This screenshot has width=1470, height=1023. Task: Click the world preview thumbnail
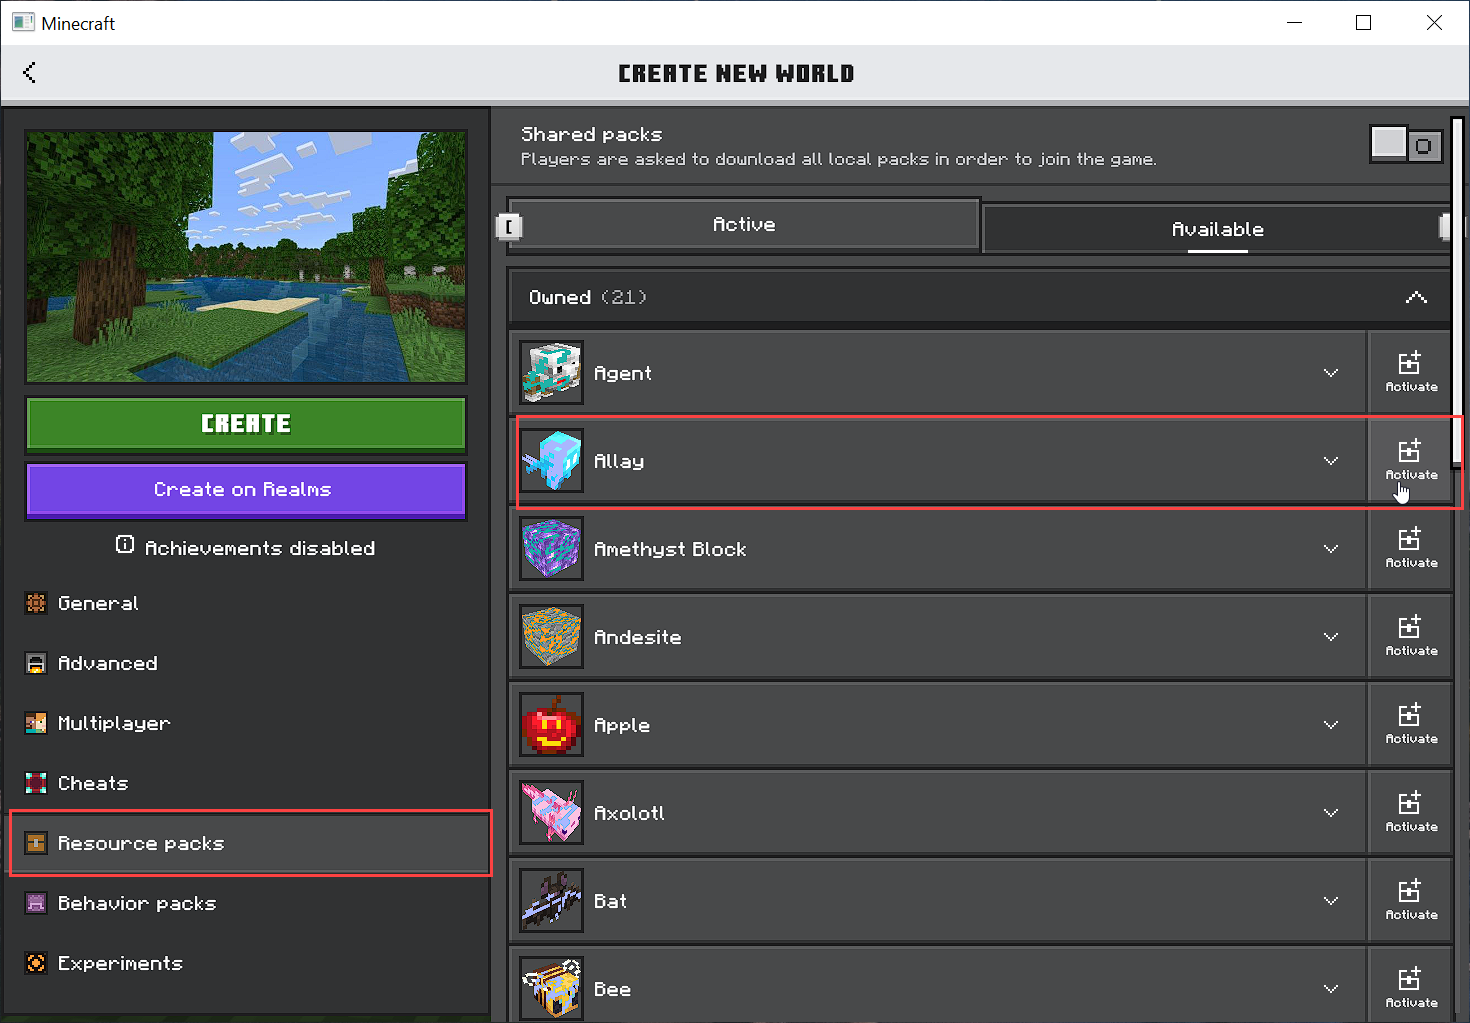246,256
